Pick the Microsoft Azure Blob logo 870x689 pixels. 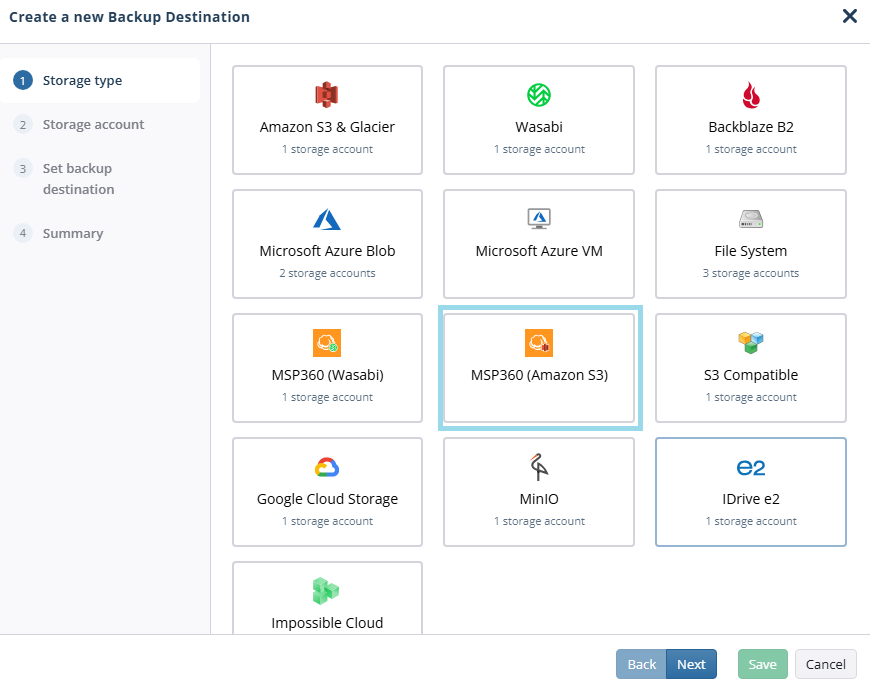point(327,219)
